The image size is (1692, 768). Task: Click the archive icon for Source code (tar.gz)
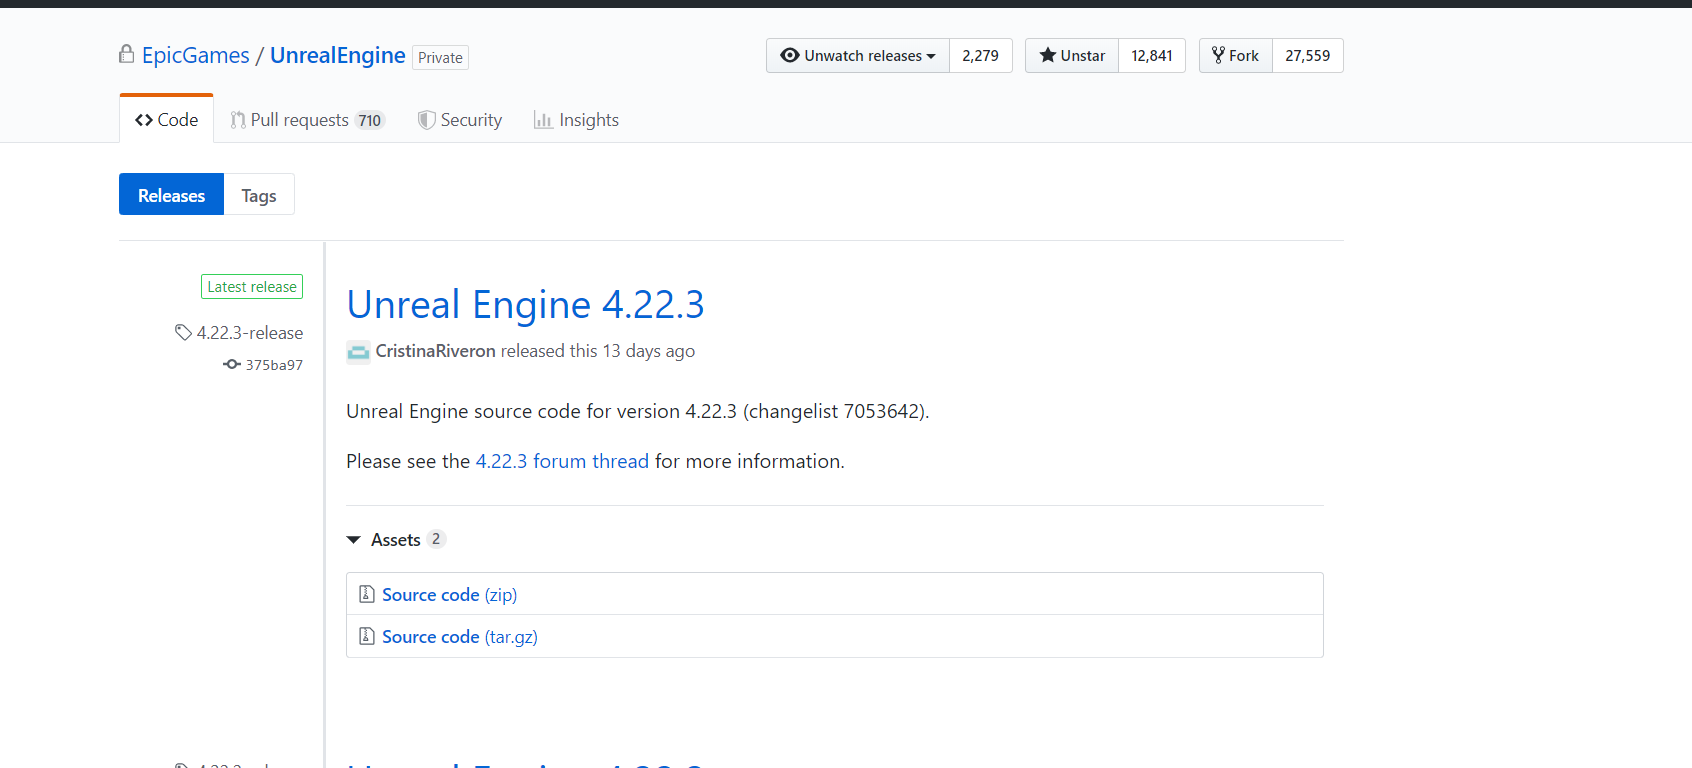(367, 636)
